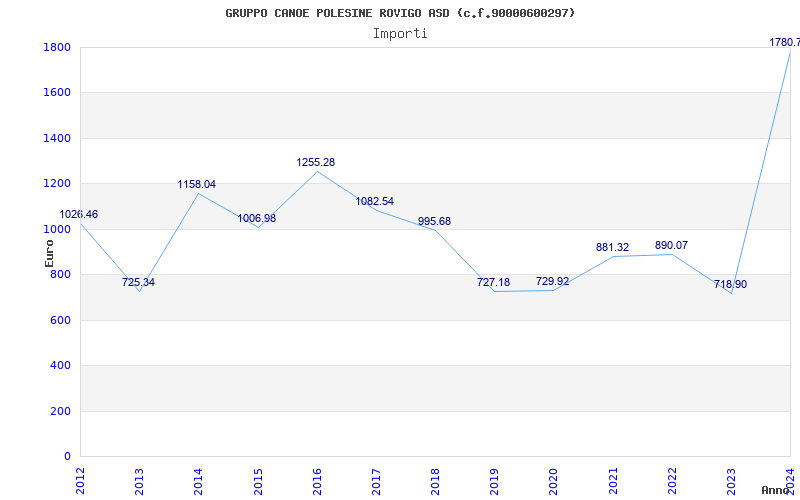Click the 200 y-axis tick label
The image size is (800, 500).
[61, 411]
